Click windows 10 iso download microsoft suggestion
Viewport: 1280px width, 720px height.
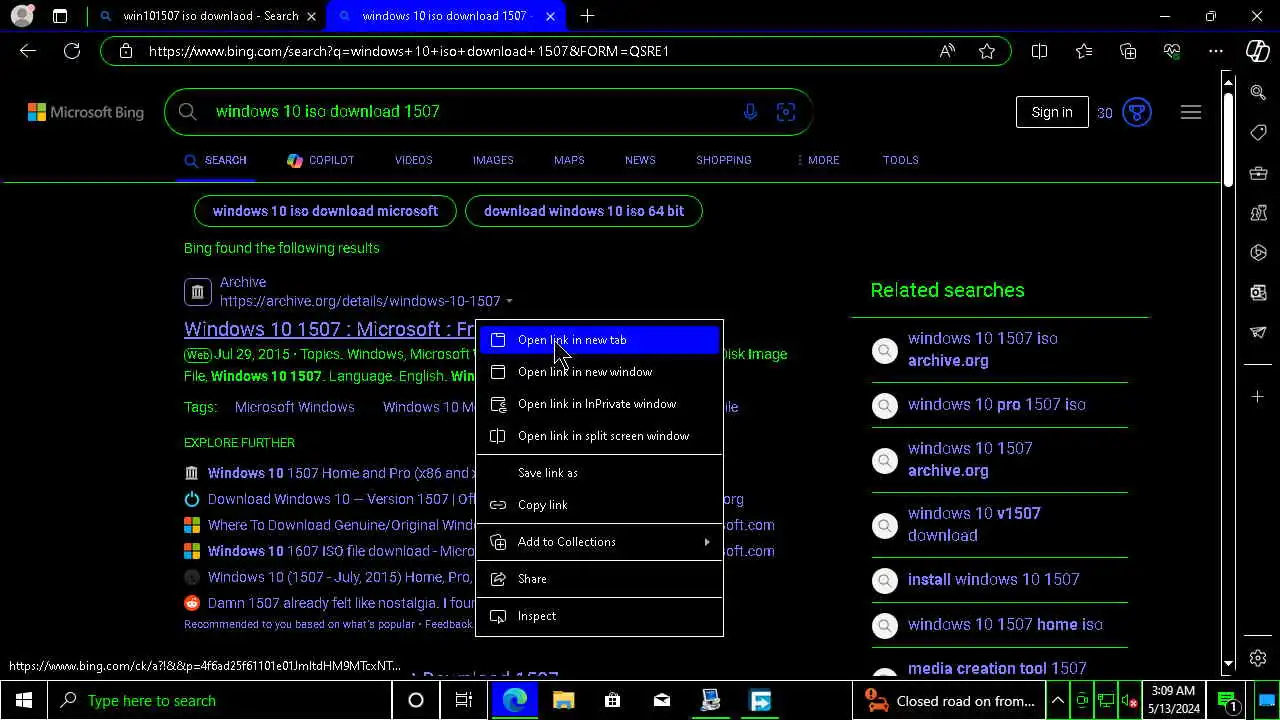[x=325, y=211]
